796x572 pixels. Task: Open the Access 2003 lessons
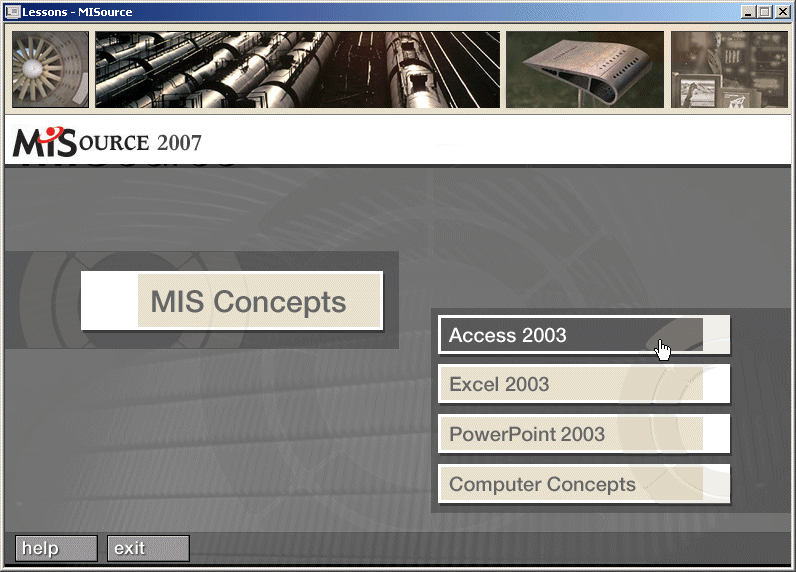(x=584, y=335)
